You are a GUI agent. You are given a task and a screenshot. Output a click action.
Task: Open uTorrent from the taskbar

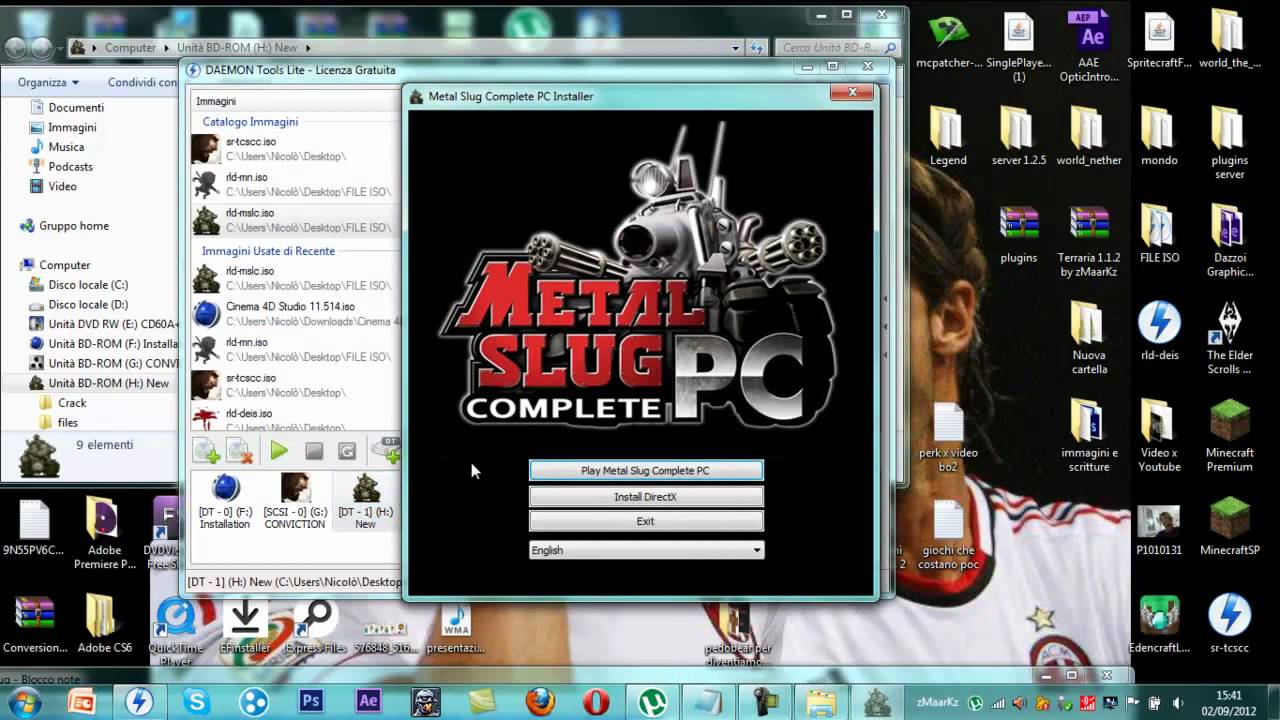pyautogui.click(x=653, y=701)
